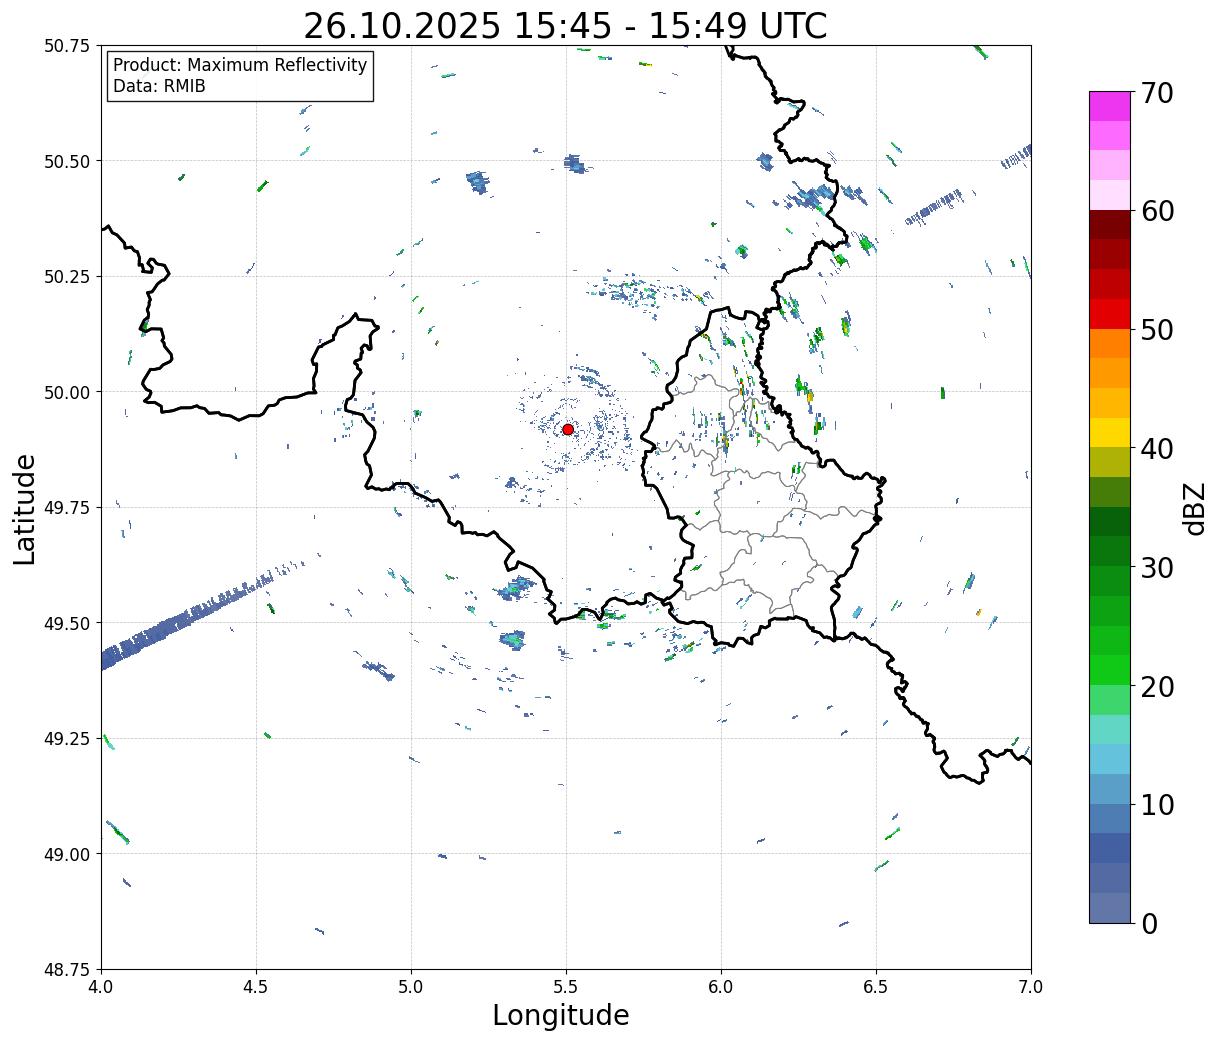The height and width of the screenshot is (1040, 1219).
Task: Click the longitude tick label 7.0
Action: 1031,987
